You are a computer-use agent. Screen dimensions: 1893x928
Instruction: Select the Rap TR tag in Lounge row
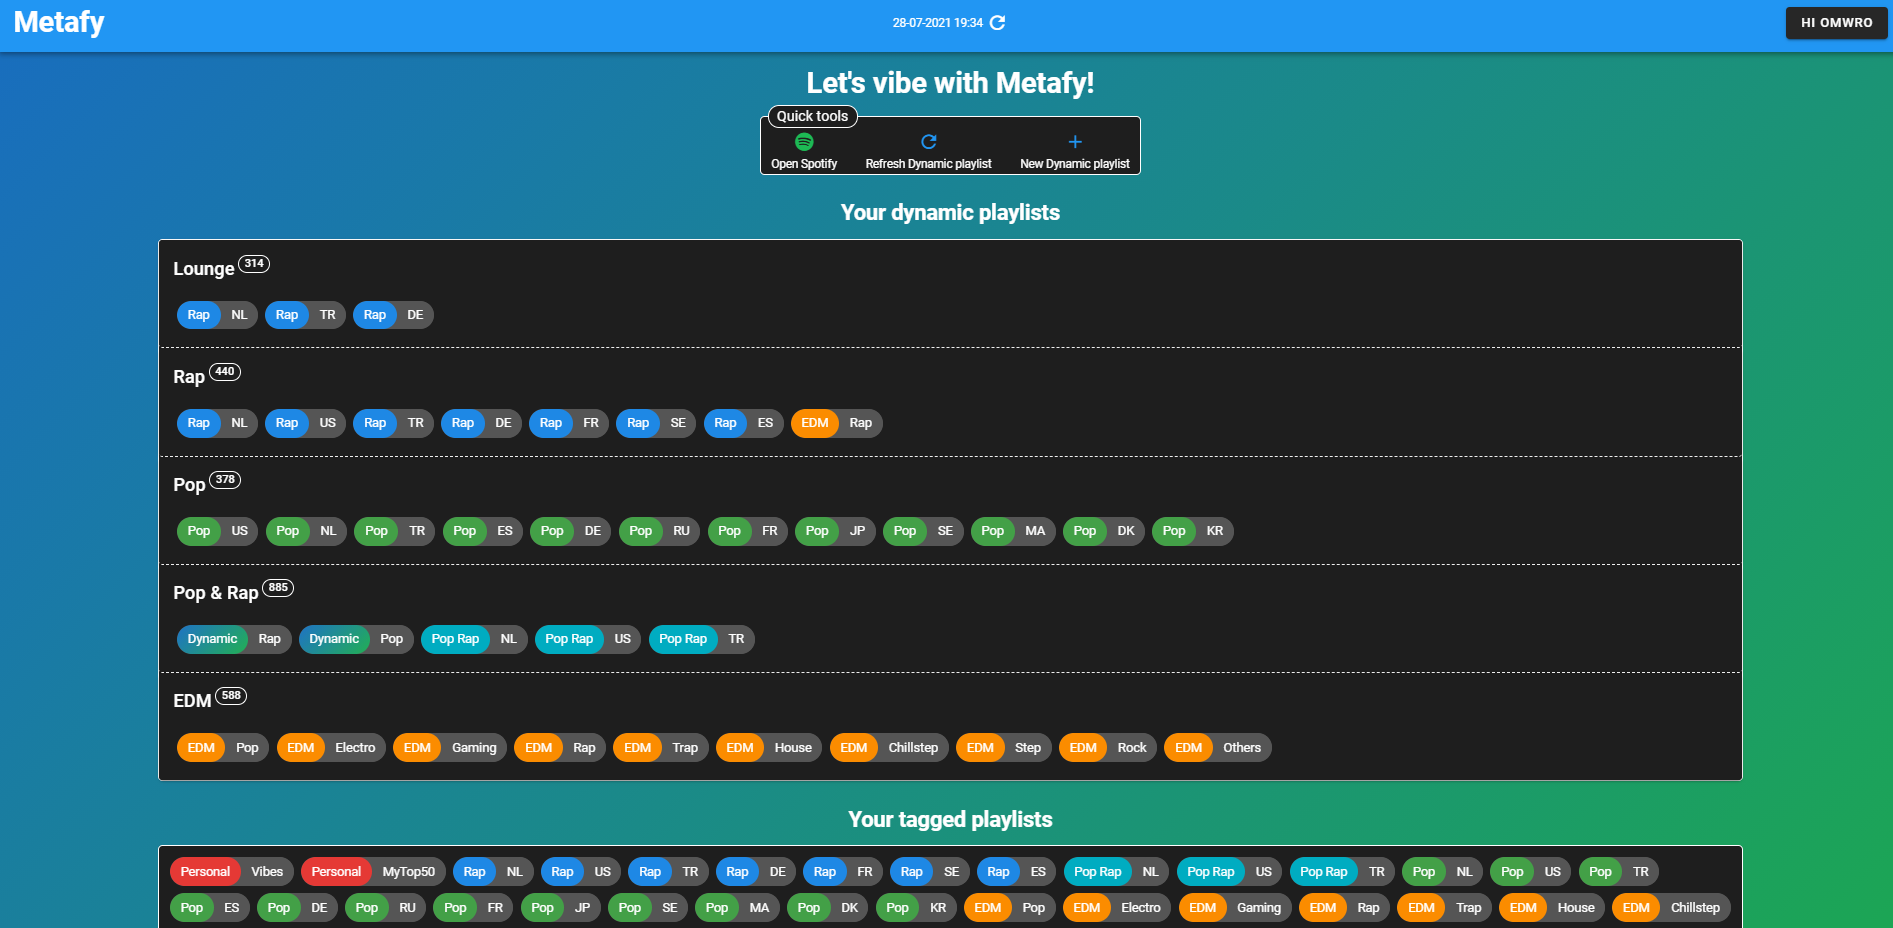pos(305,315)
